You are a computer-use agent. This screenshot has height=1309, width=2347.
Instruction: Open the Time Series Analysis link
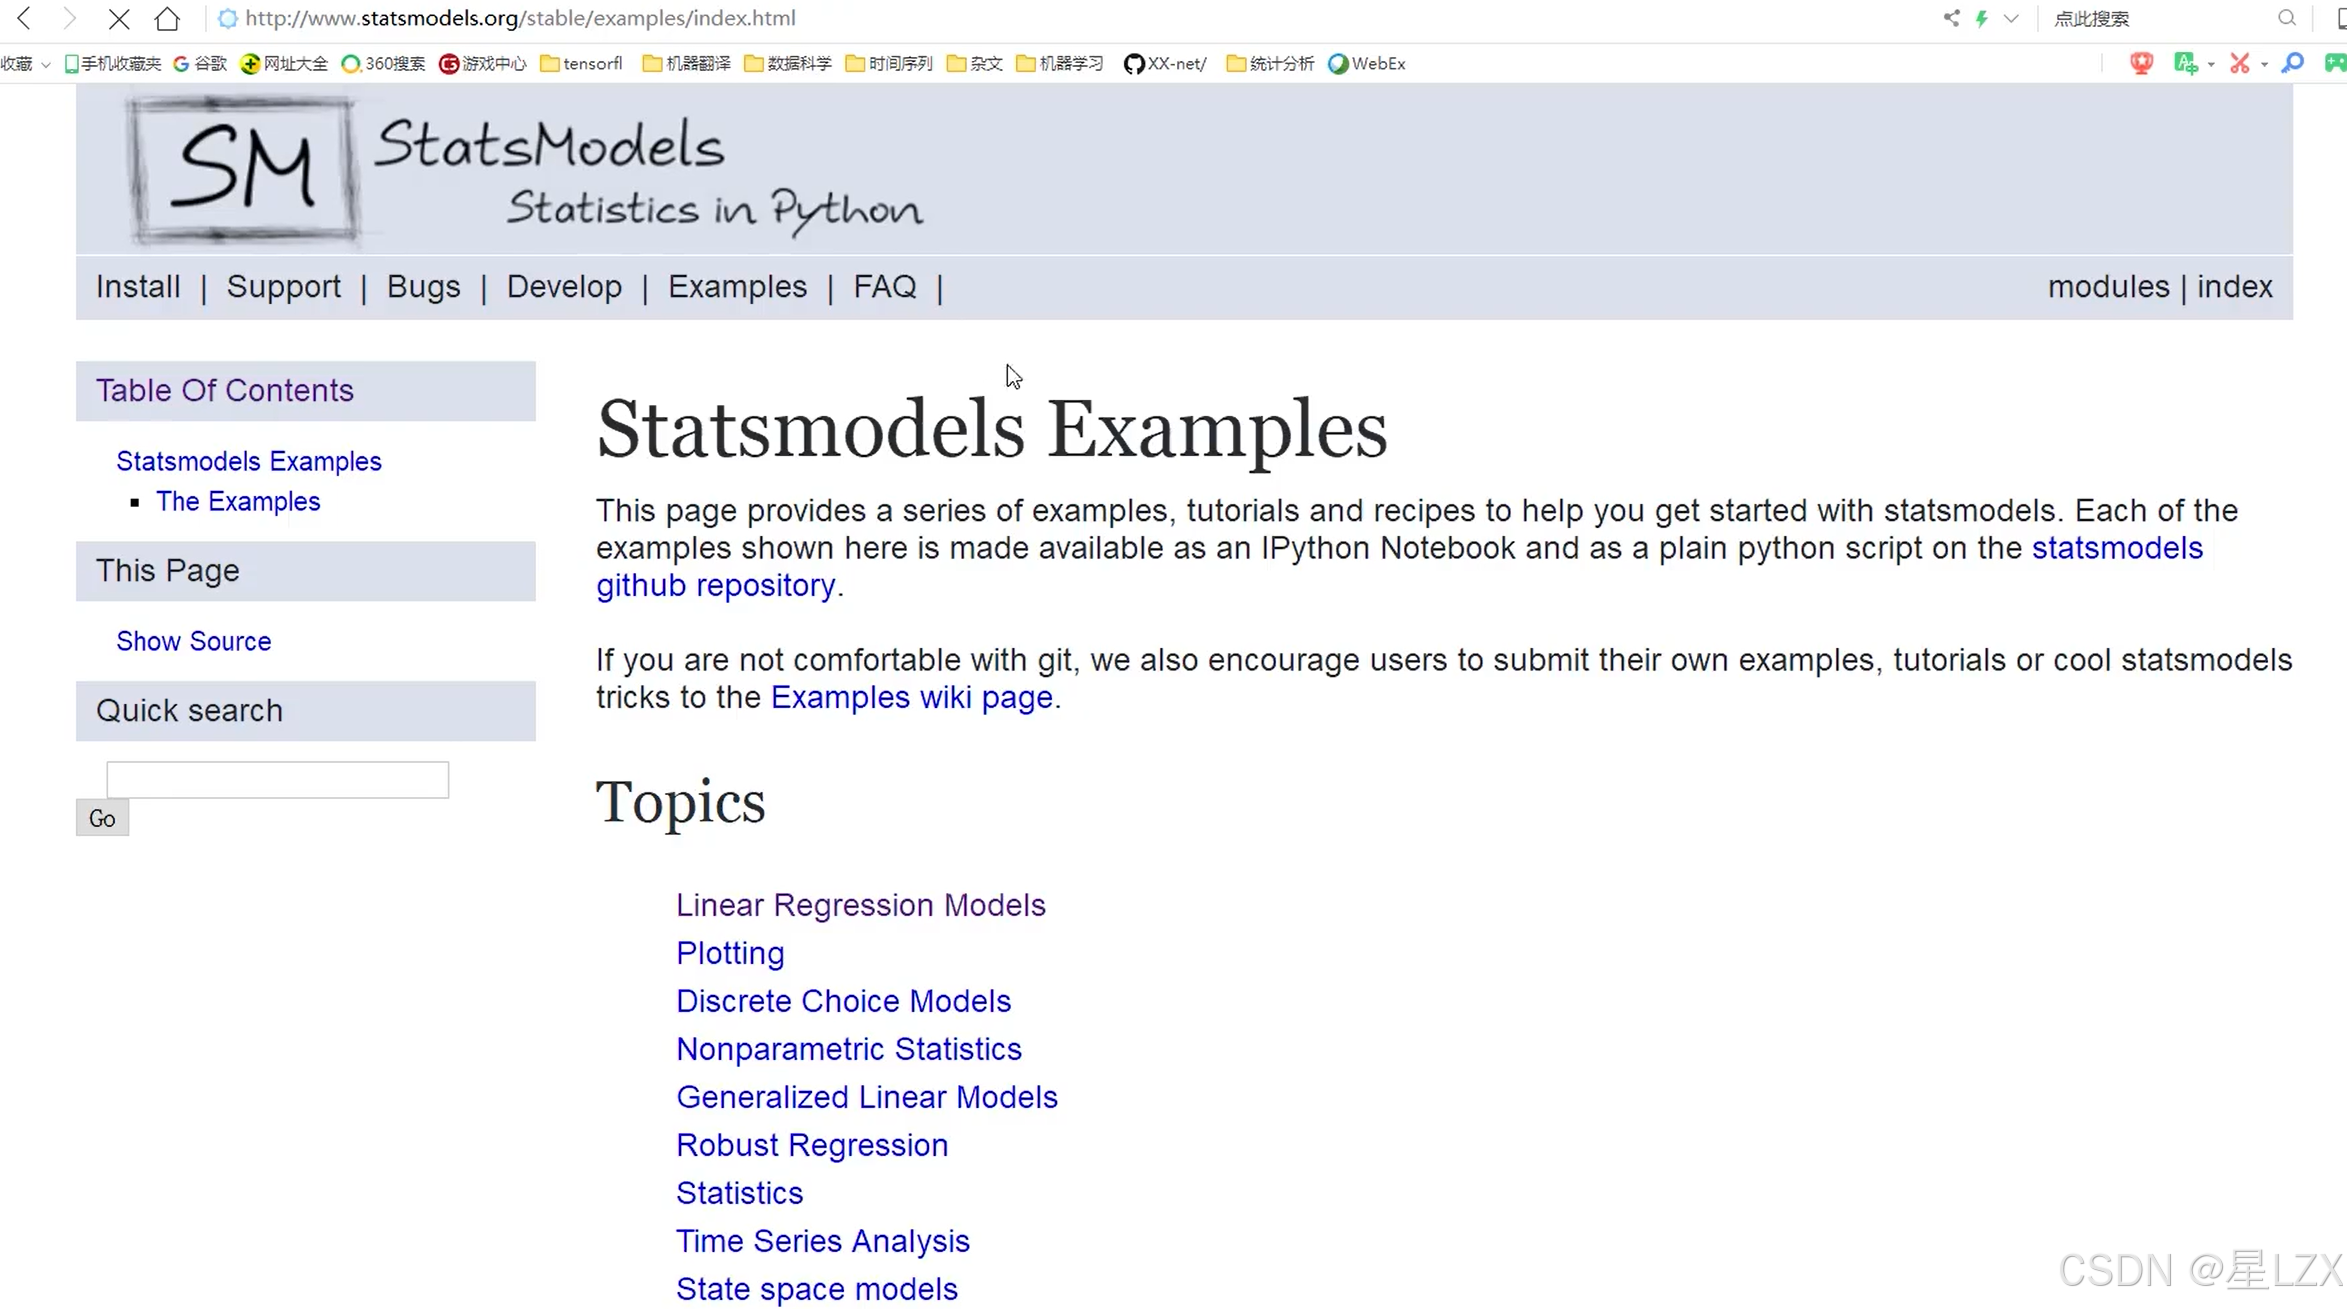point(822,1240)
